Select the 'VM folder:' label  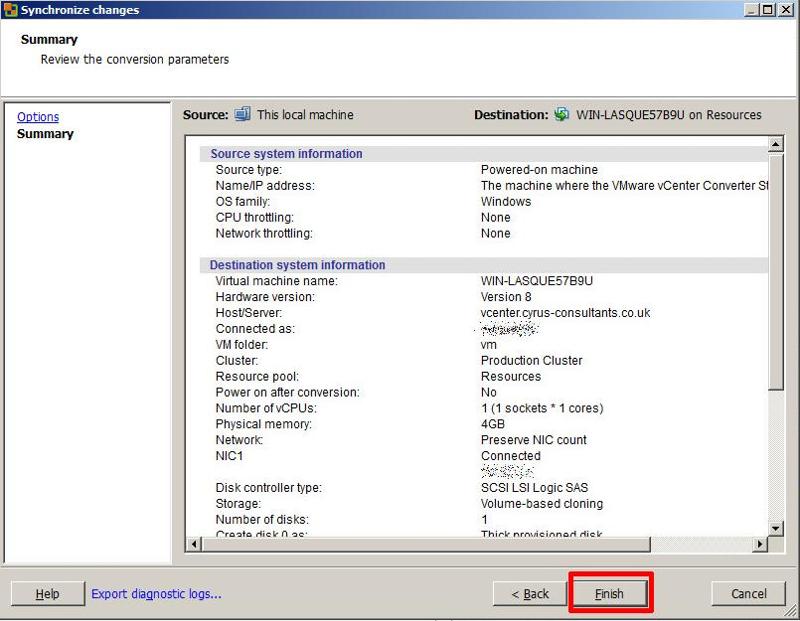241,344
